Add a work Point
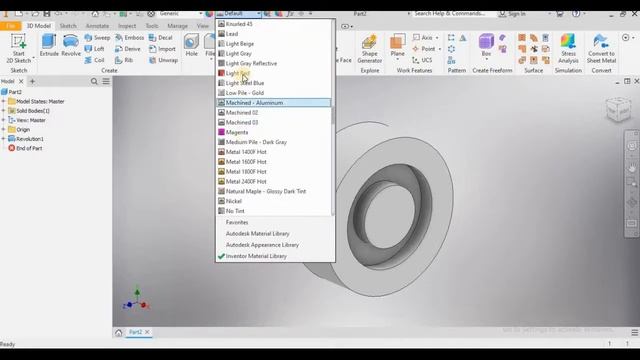640x360 pixels. (x=424, y=49)
